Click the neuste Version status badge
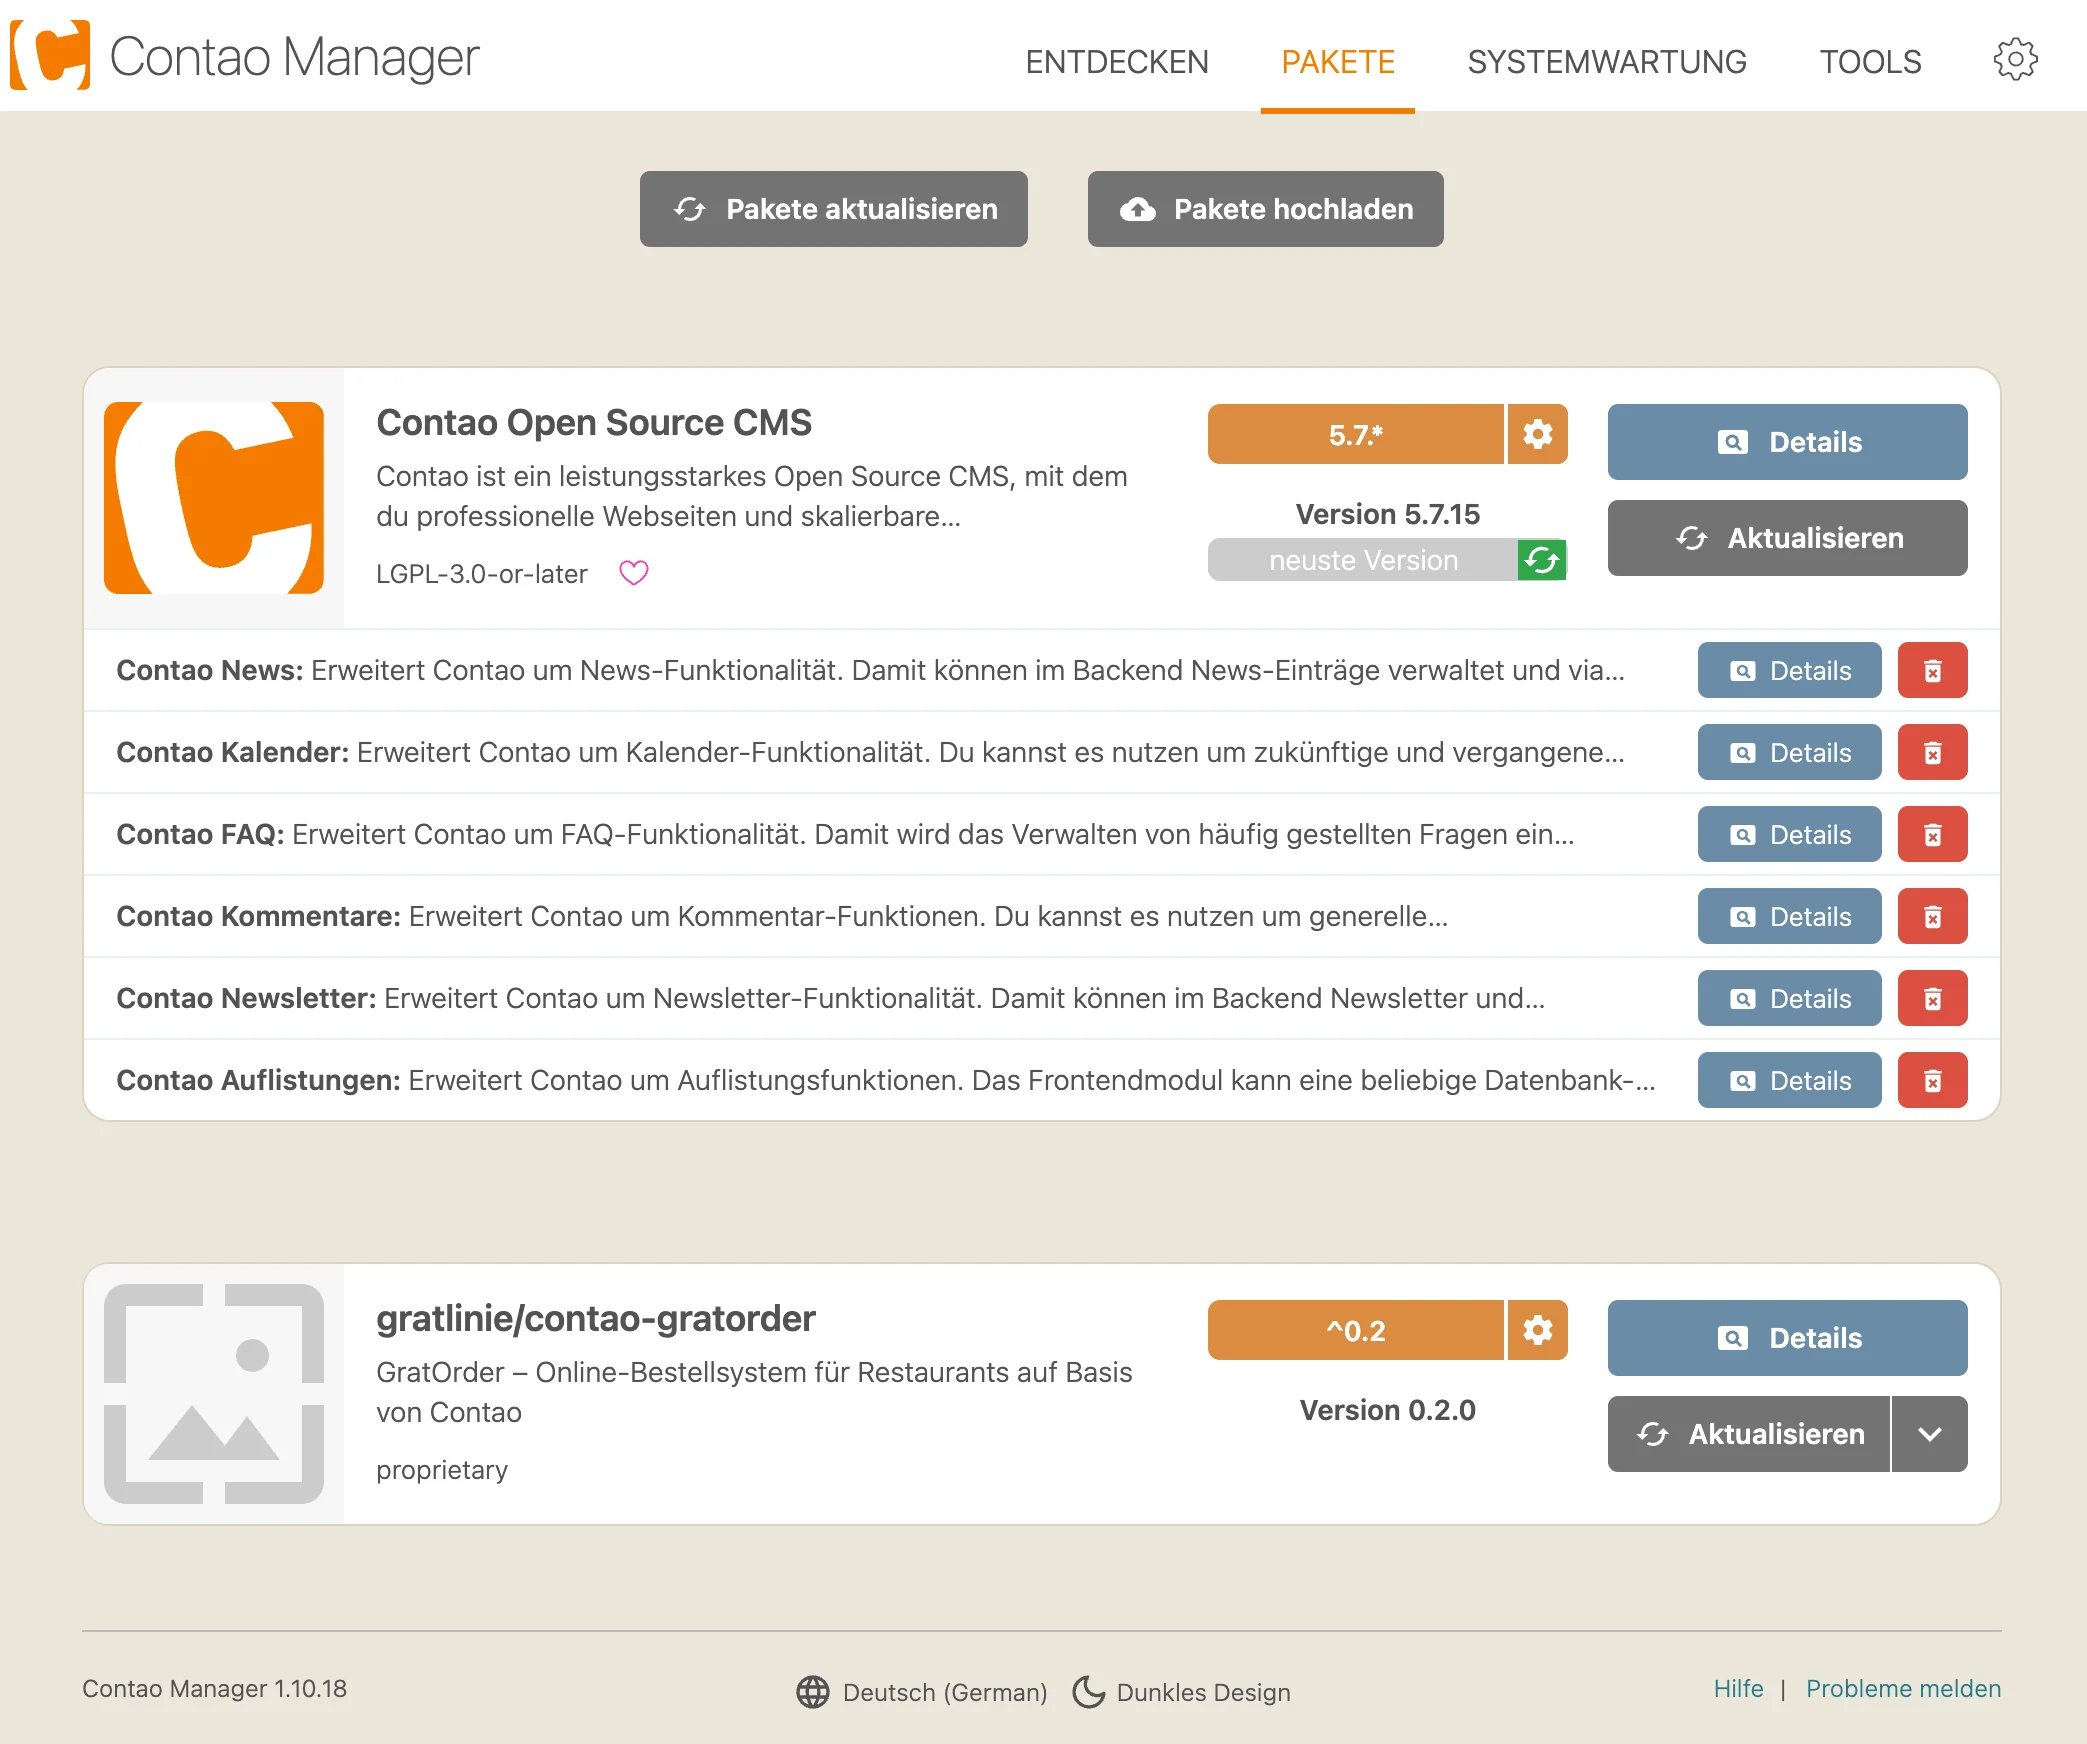This screenshot has height=1744, width=2087. [1363, 560]
